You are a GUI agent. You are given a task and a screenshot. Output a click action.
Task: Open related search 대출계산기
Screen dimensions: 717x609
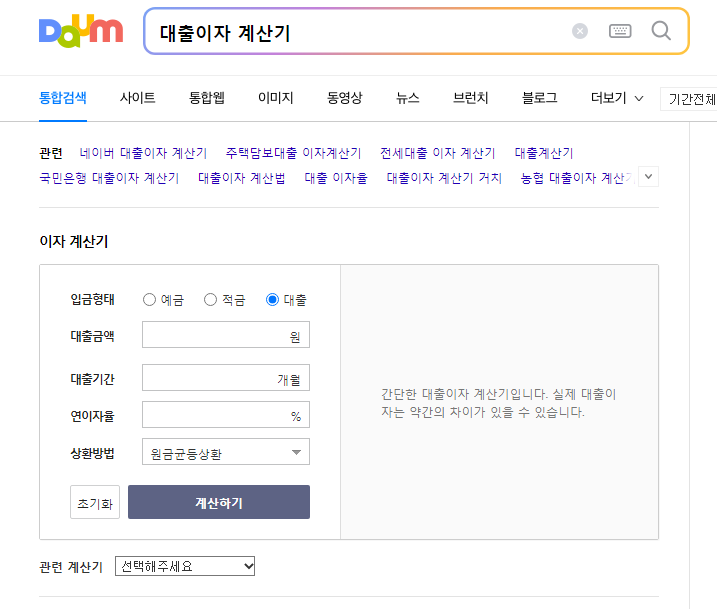point(544,153)
